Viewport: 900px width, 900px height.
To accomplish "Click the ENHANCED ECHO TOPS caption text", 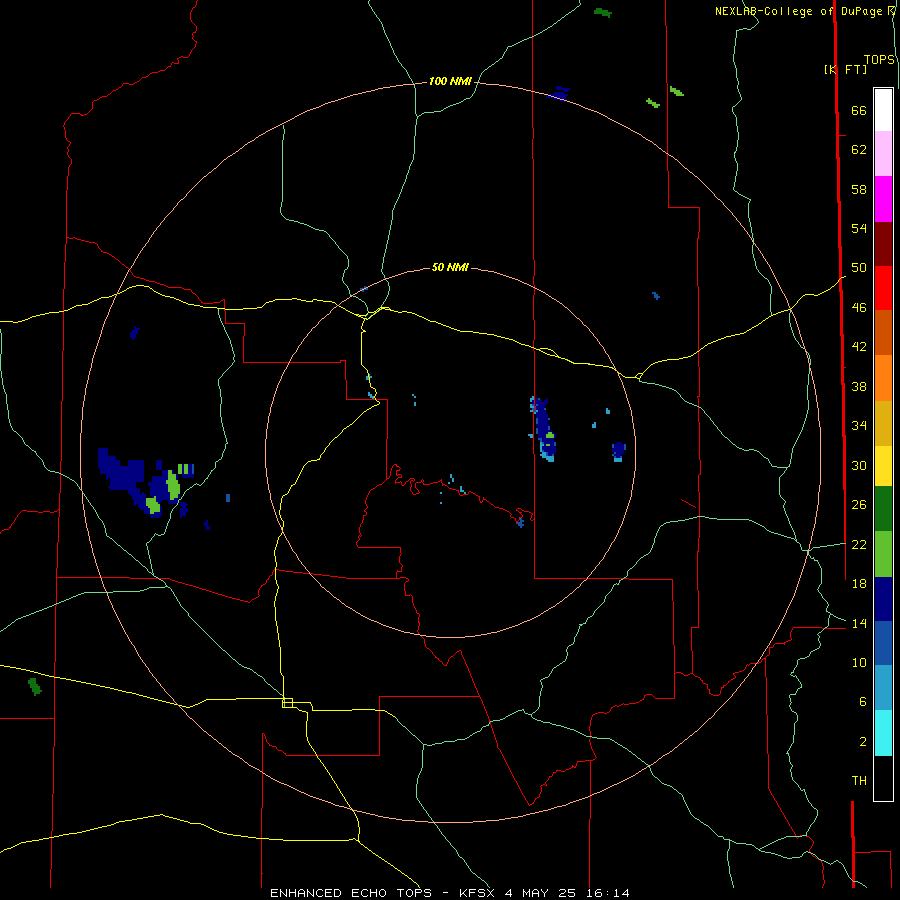I will pyautogui.click(x=350, y=893).
